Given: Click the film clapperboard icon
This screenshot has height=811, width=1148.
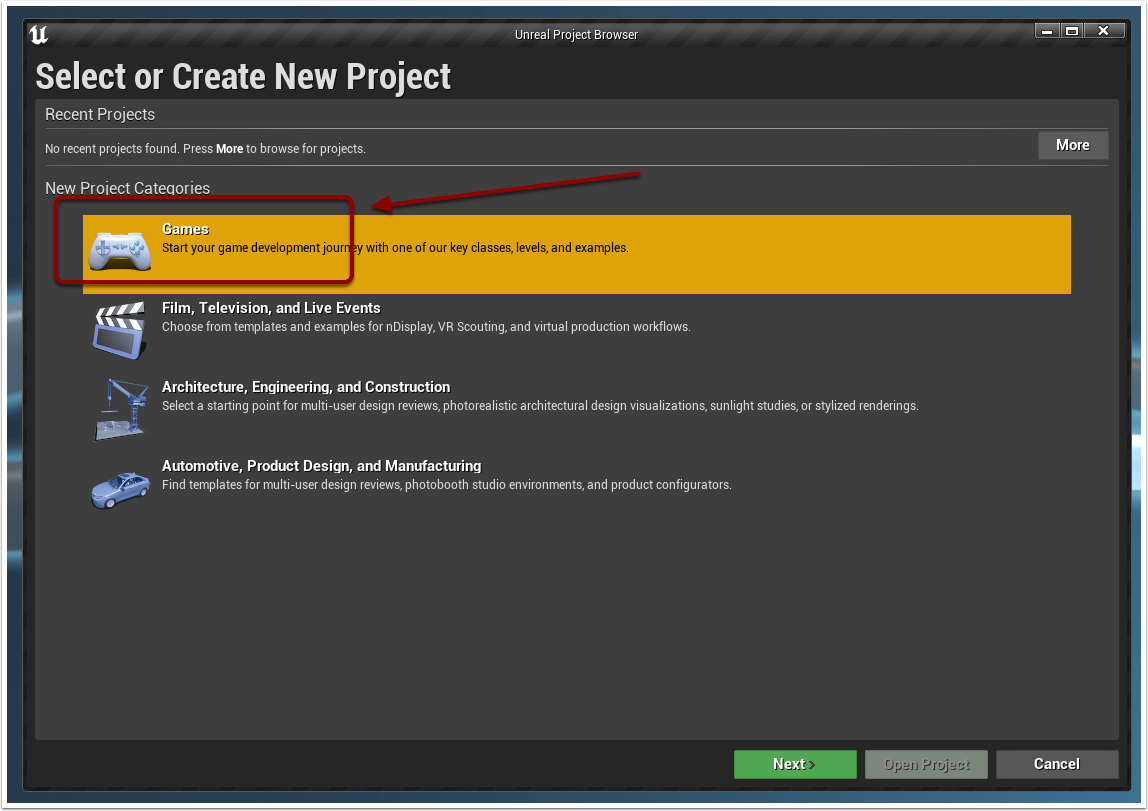Looking at the screenshot, I should click(x=119, y=331).
